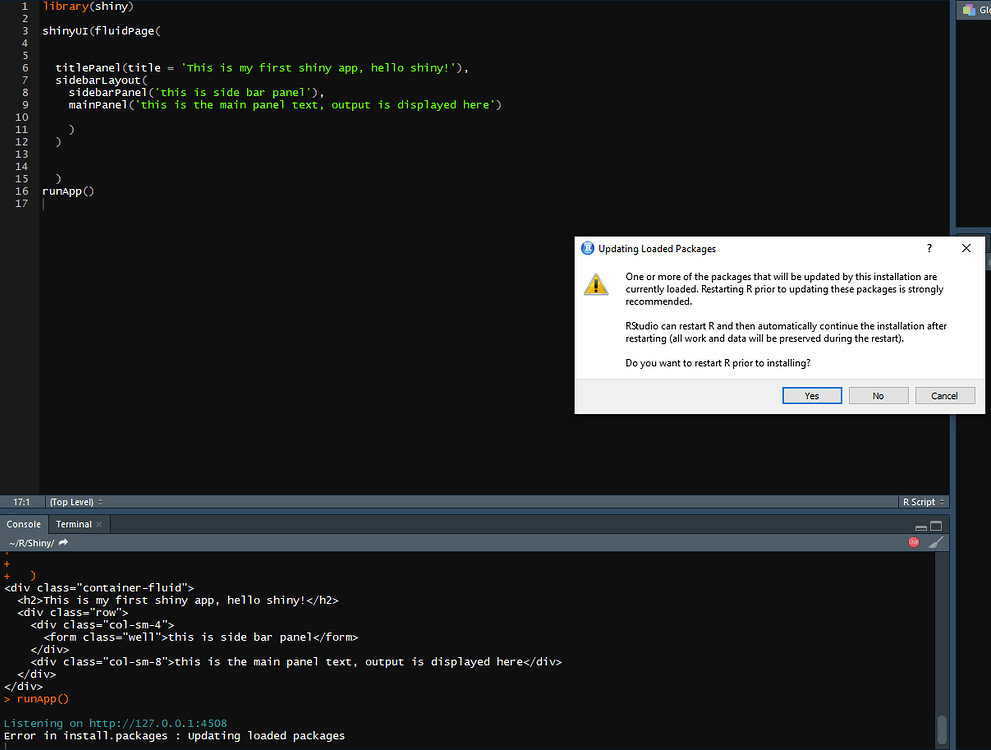
Task: Click the terminal scrollbar thumb
Action: (x=941, y=729)
